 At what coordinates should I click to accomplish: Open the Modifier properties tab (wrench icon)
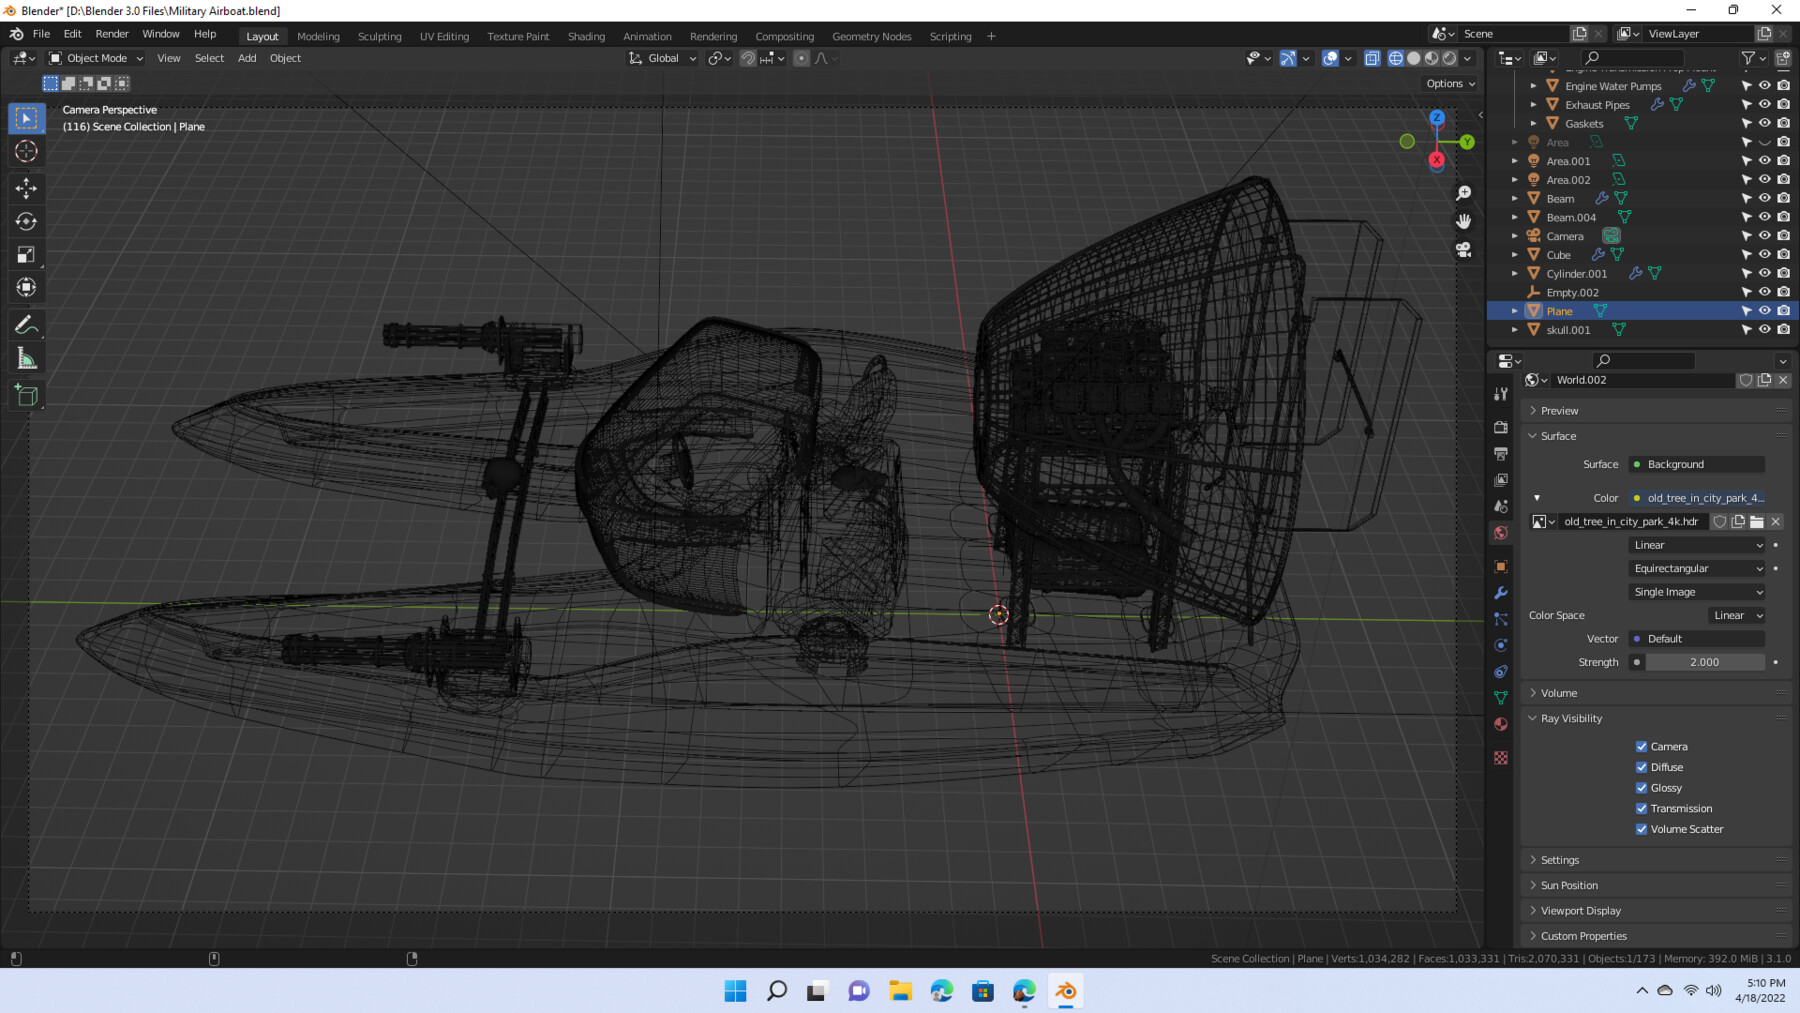(1500, 593)
